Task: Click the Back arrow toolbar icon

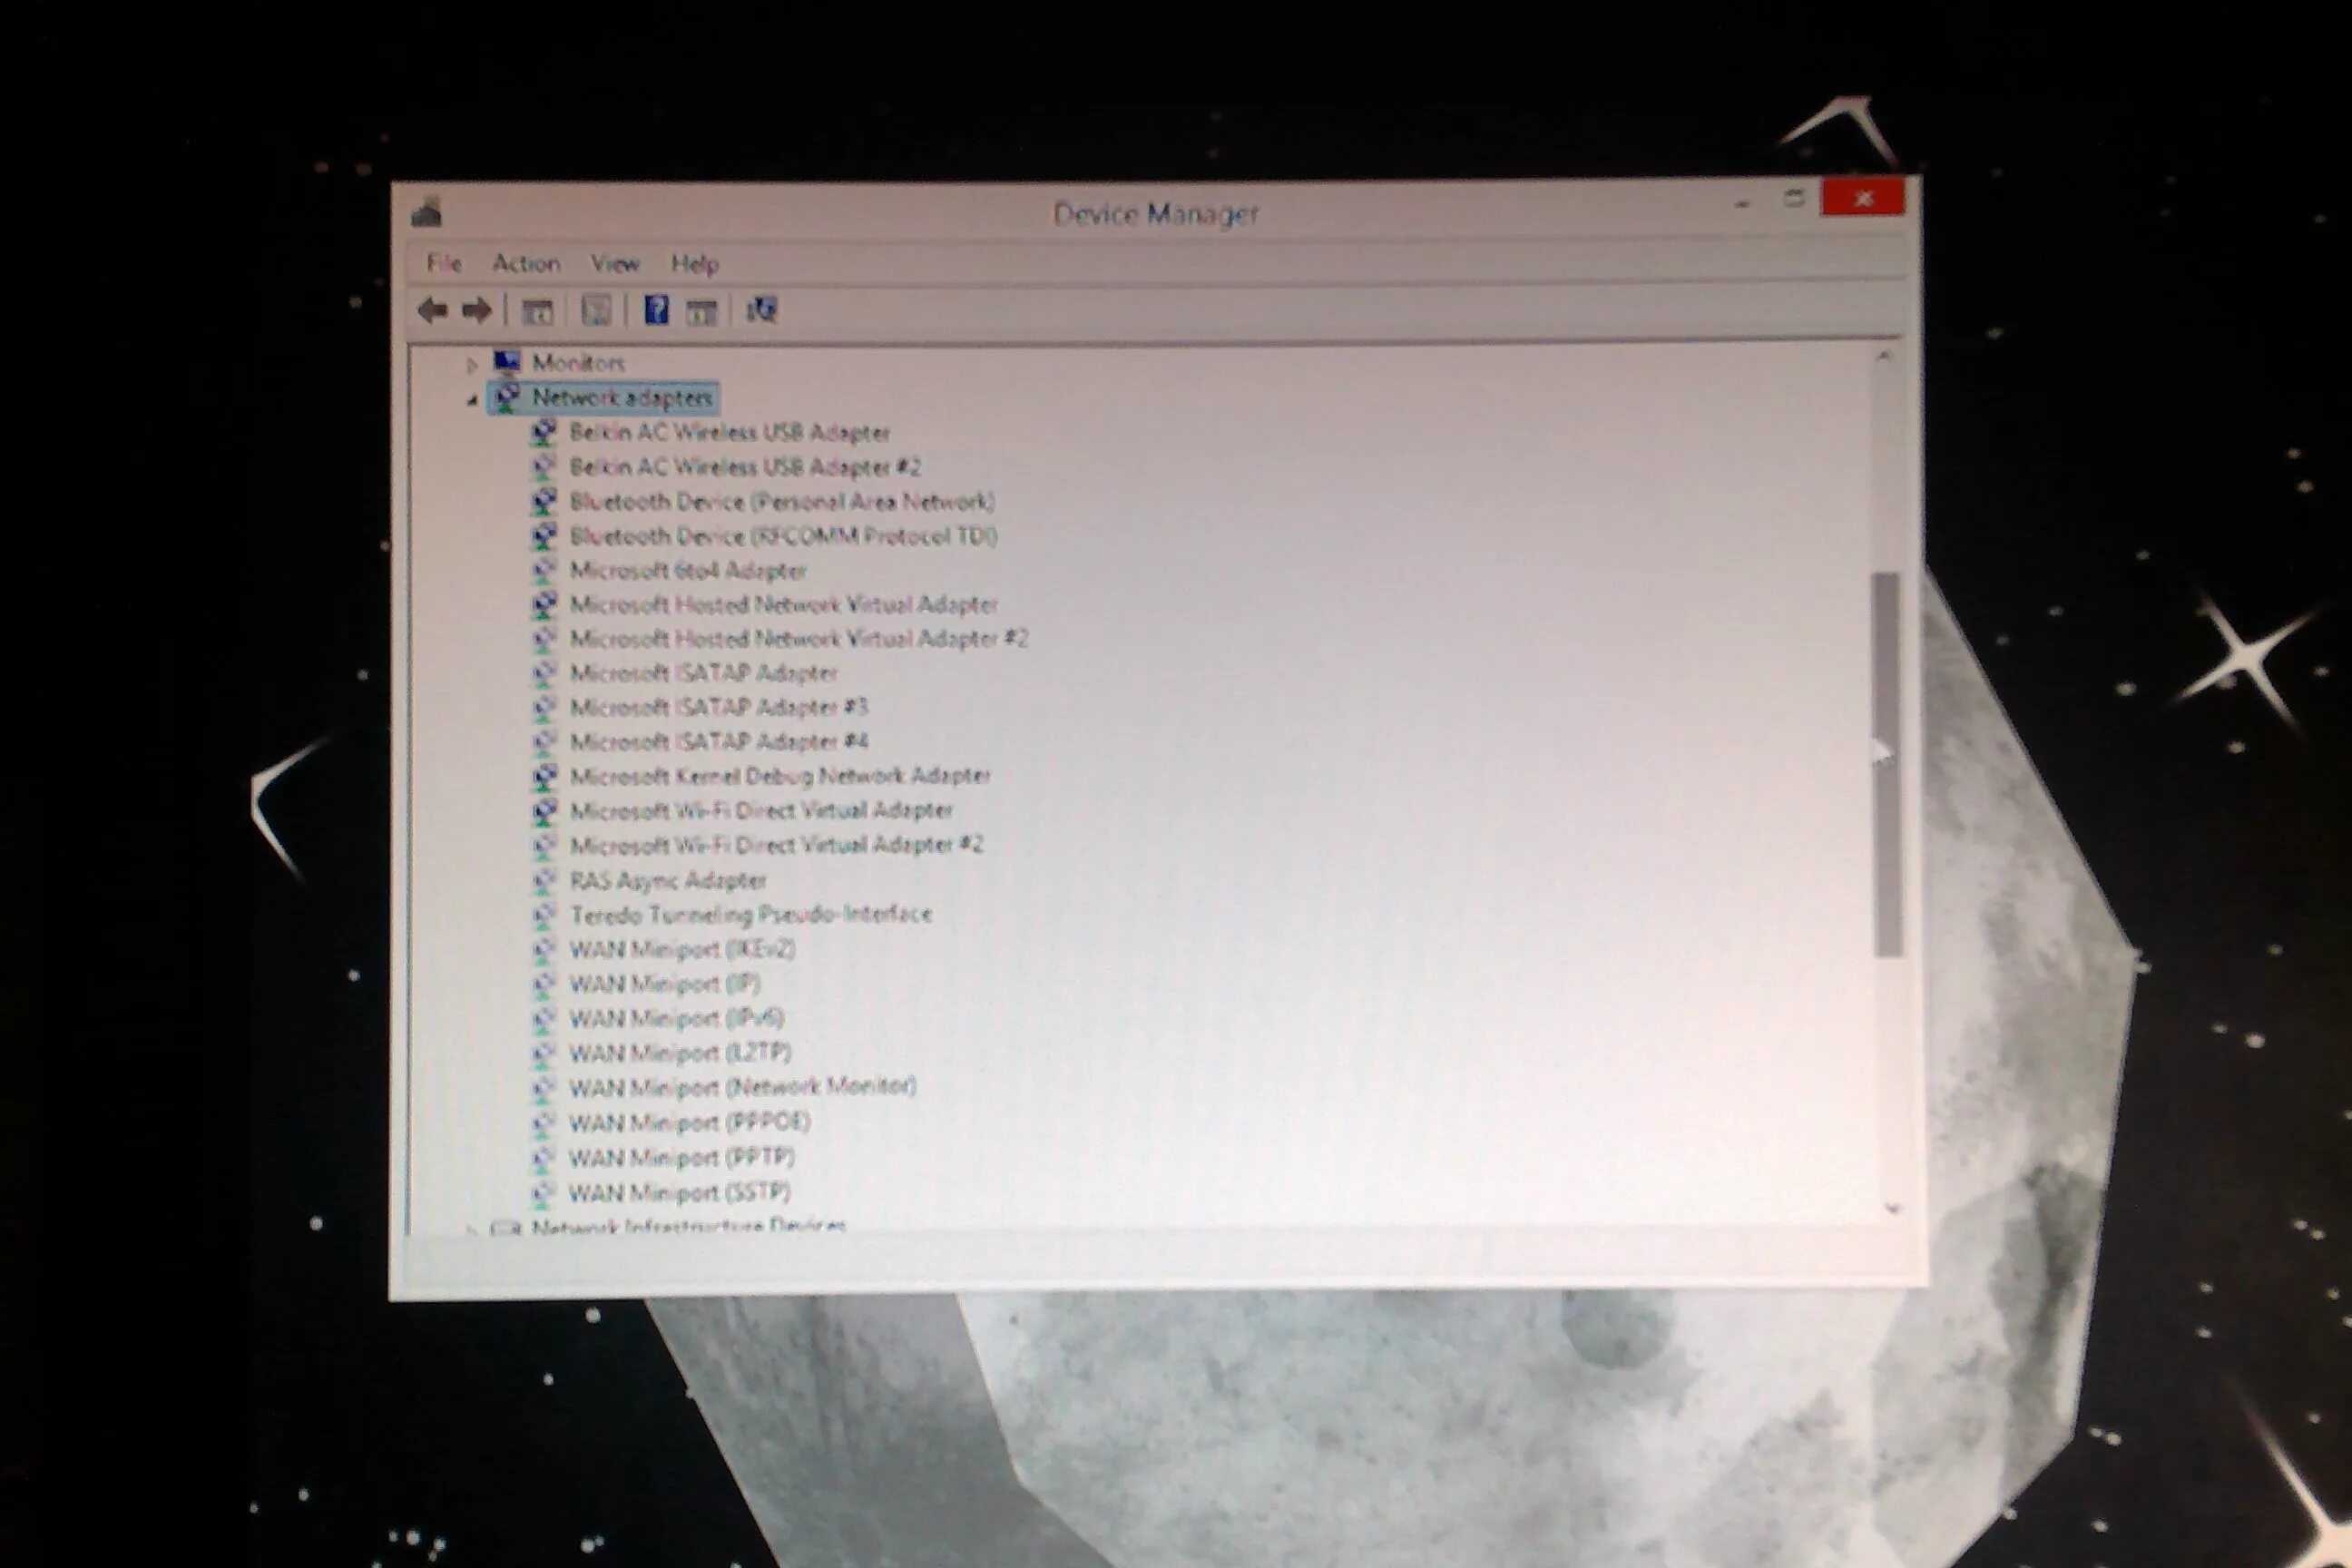Action: click(x=432, y=311)
